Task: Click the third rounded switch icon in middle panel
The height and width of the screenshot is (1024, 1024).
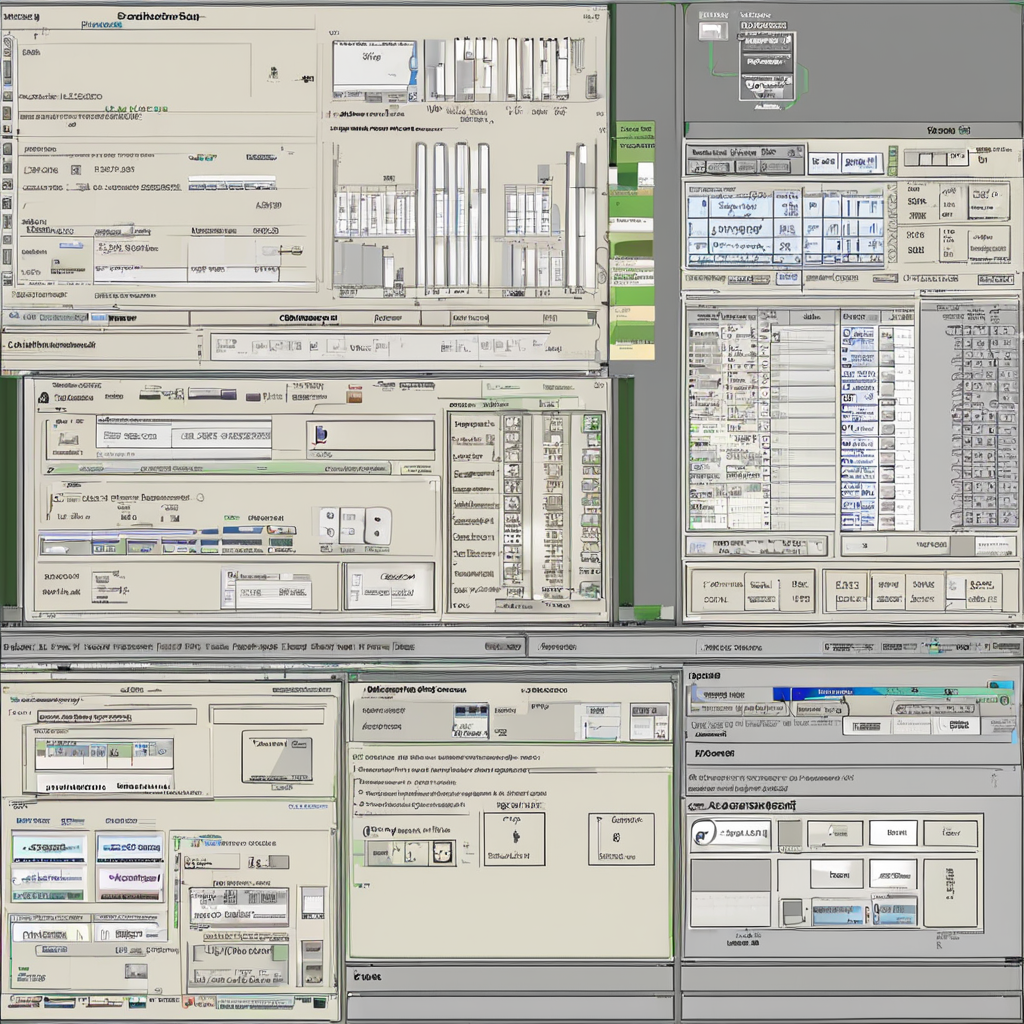Action: pyautogui.click(x=377, y=525)
